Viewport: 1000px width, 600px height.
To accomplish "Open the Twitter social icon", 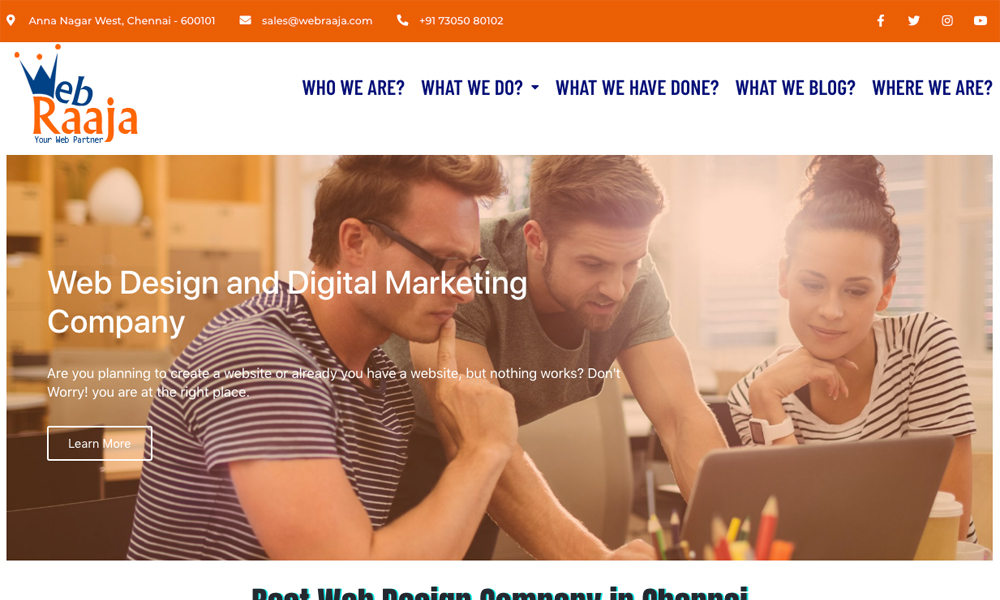I will click(x=913, y=20).
